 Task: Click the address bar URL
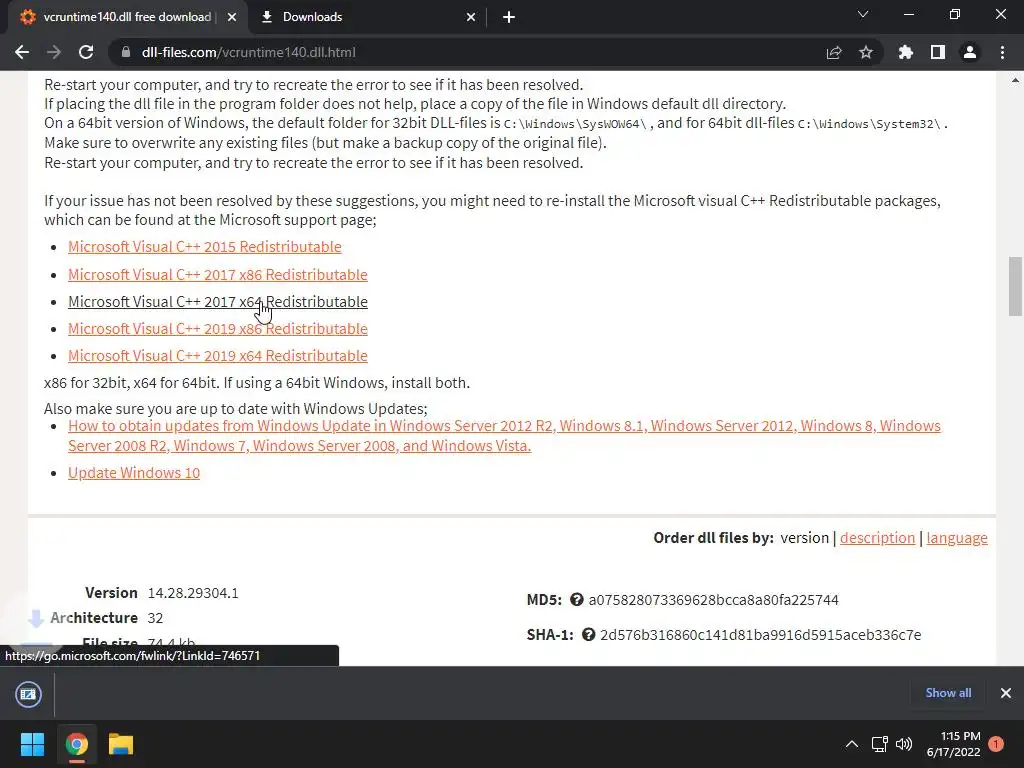(x=248, y=52)
